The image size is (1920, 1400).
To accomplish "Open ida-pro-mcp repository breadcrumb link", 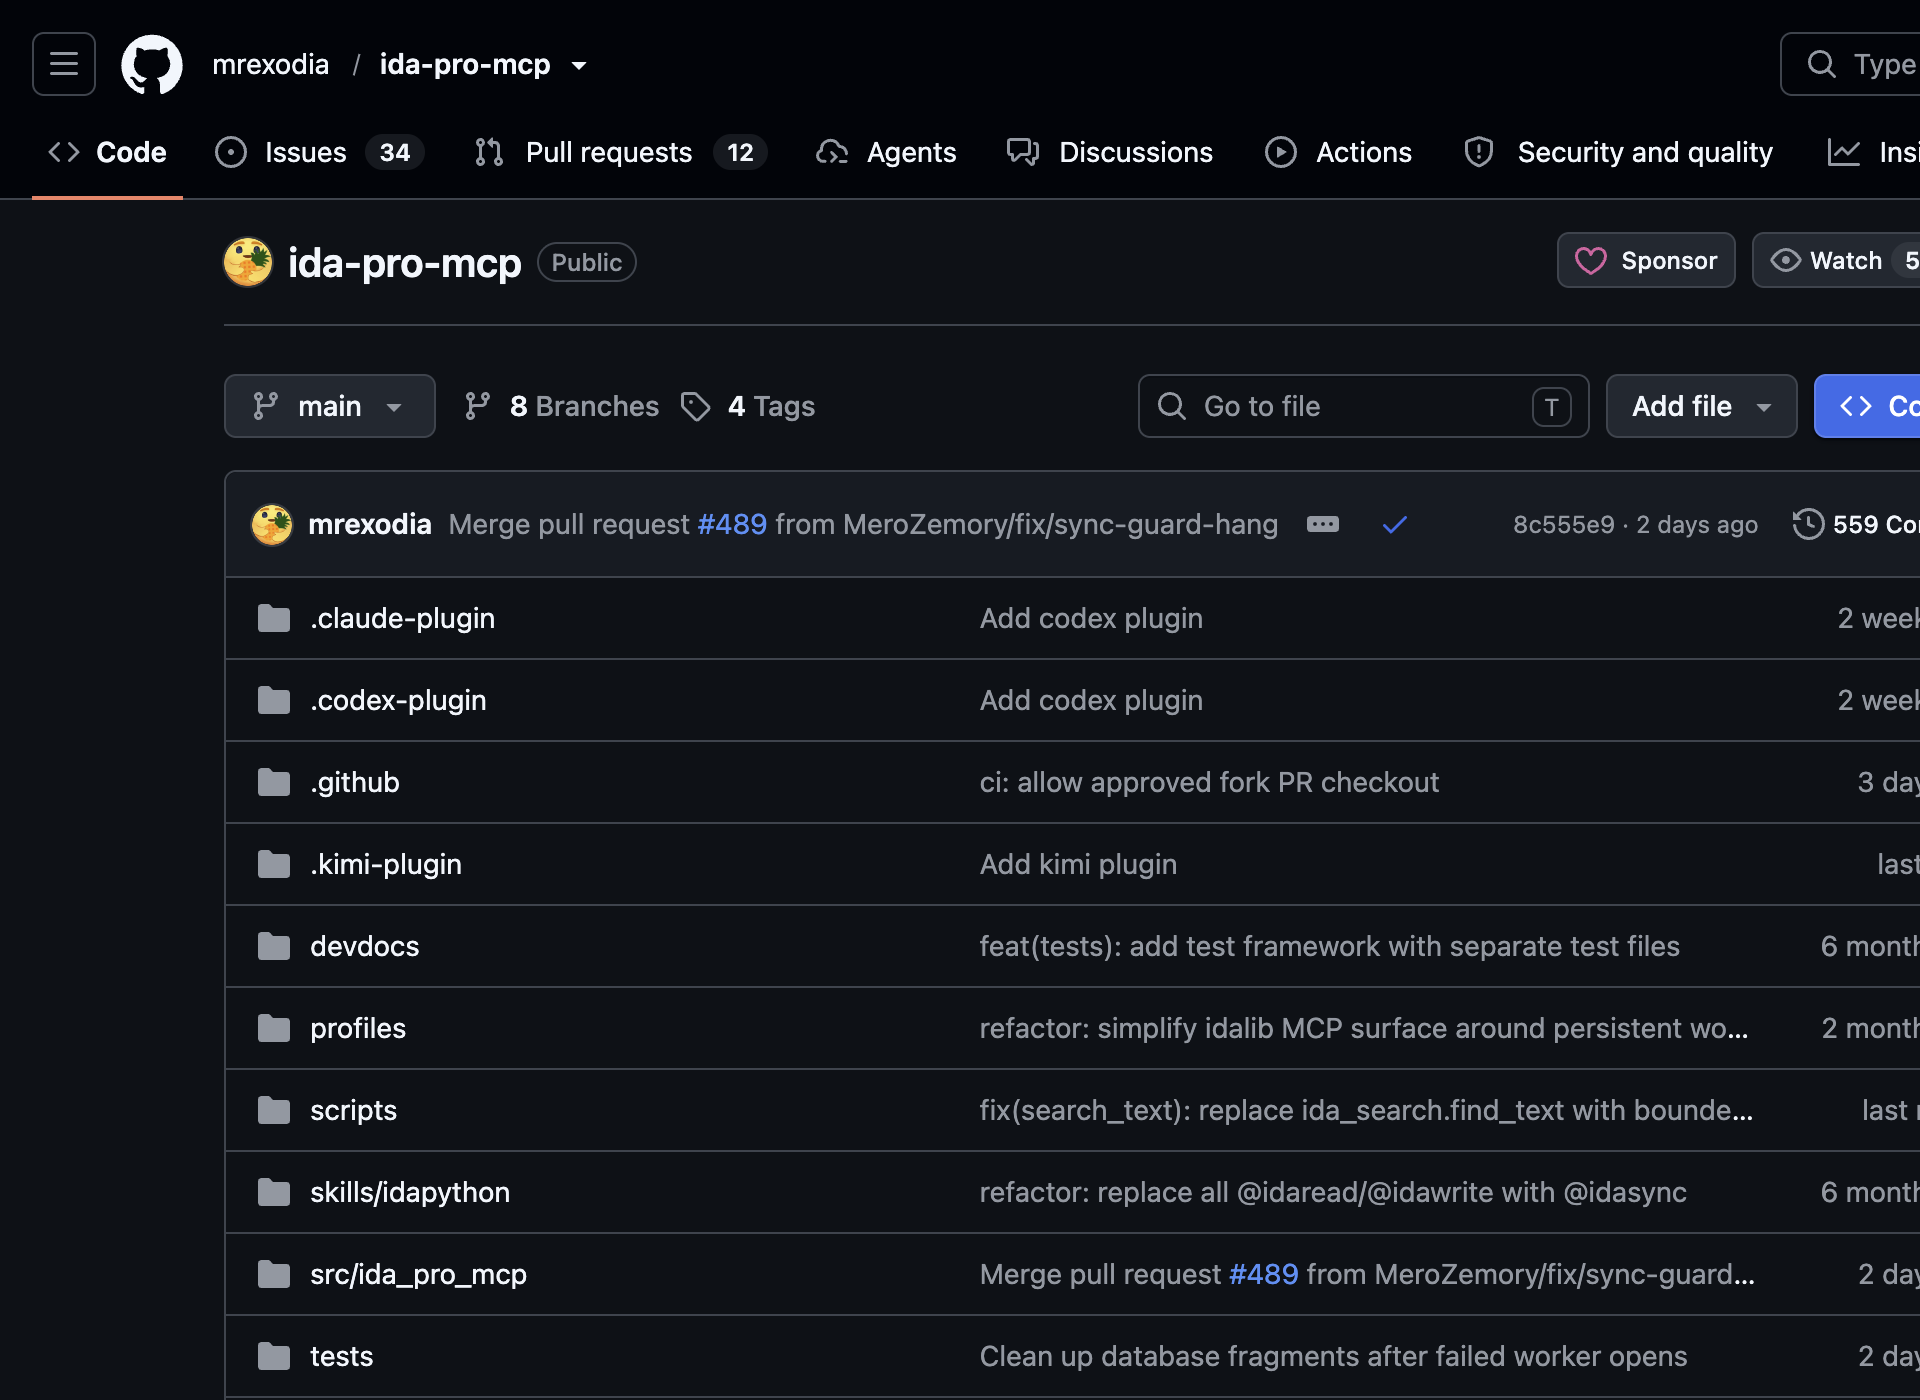I will pos(465,65).
